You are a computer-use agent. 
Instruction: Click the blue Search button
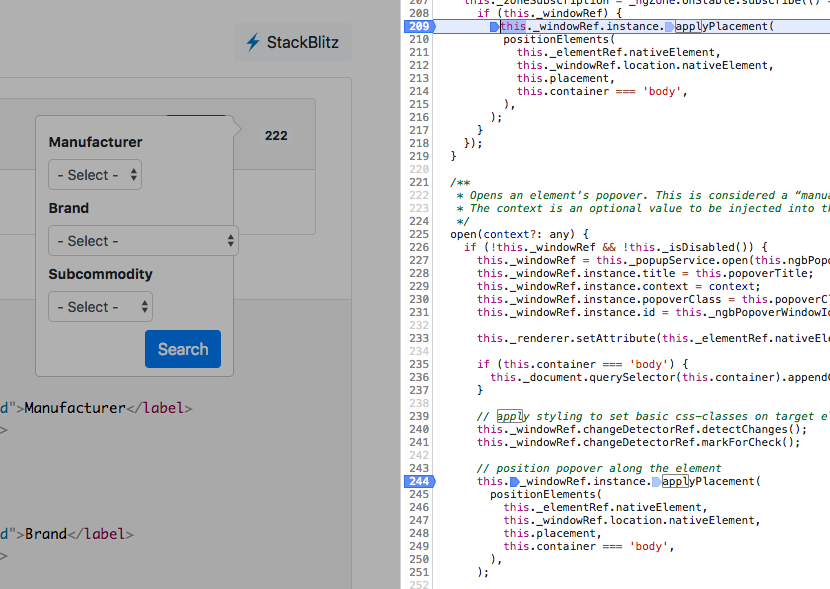(182, 349)
